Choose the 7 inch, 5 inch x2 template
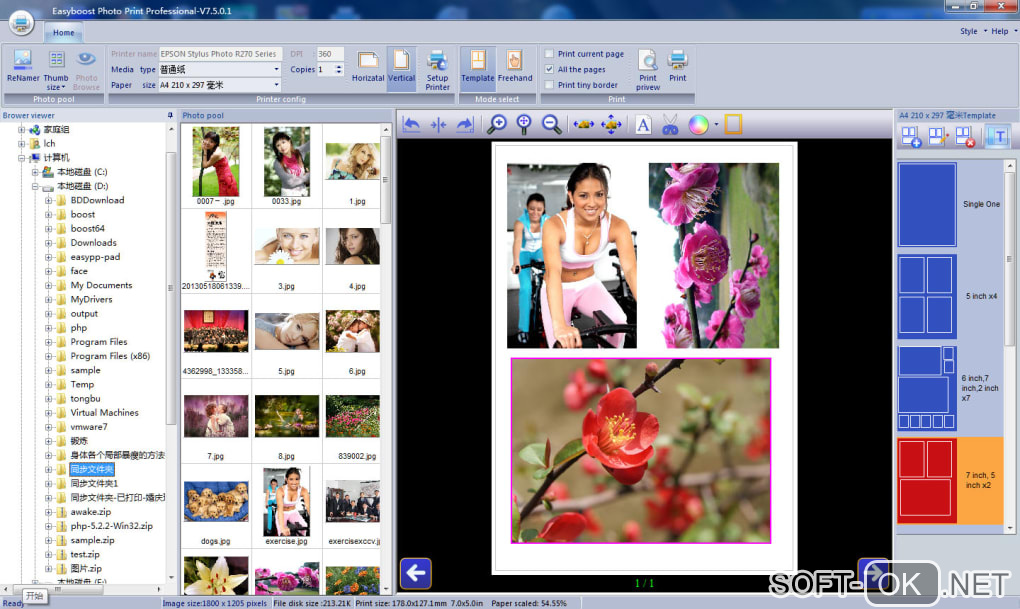1020x609 pixels. coord(950,481)
